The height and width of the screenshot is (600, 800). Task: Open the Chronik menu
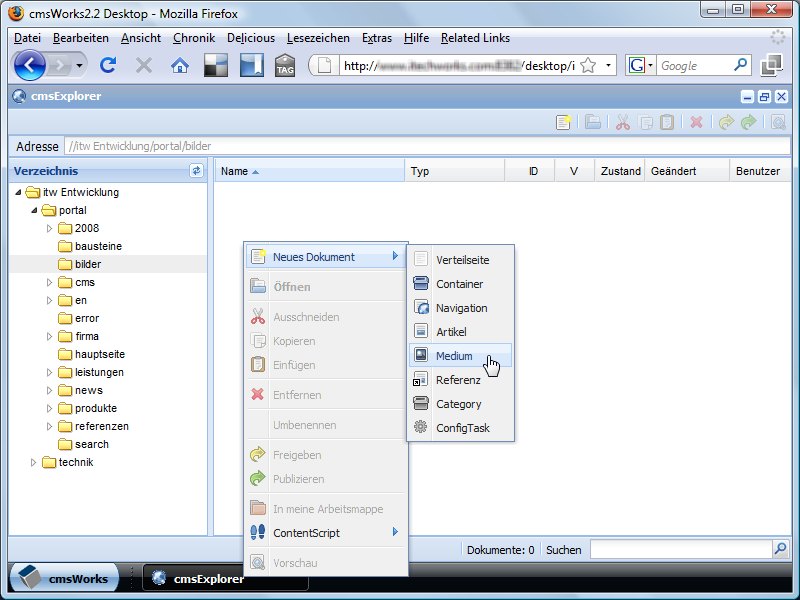tap(194, 38)
